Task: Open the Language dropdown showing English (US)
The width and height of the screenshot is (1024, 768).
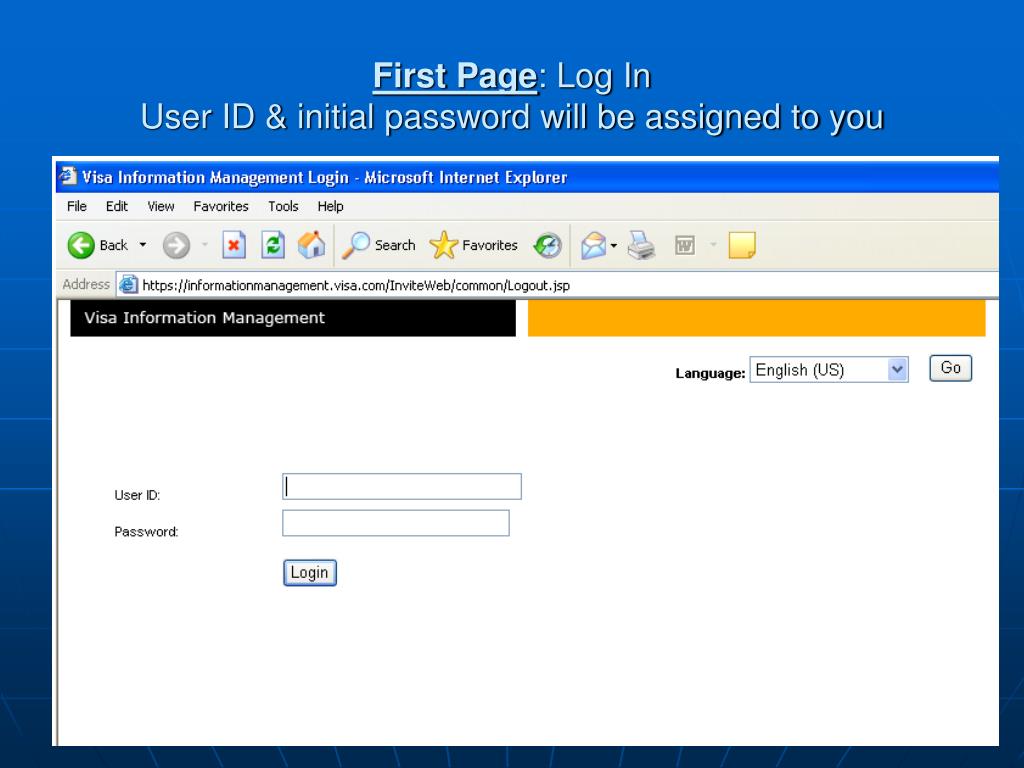Action: [x=829, y=370]
